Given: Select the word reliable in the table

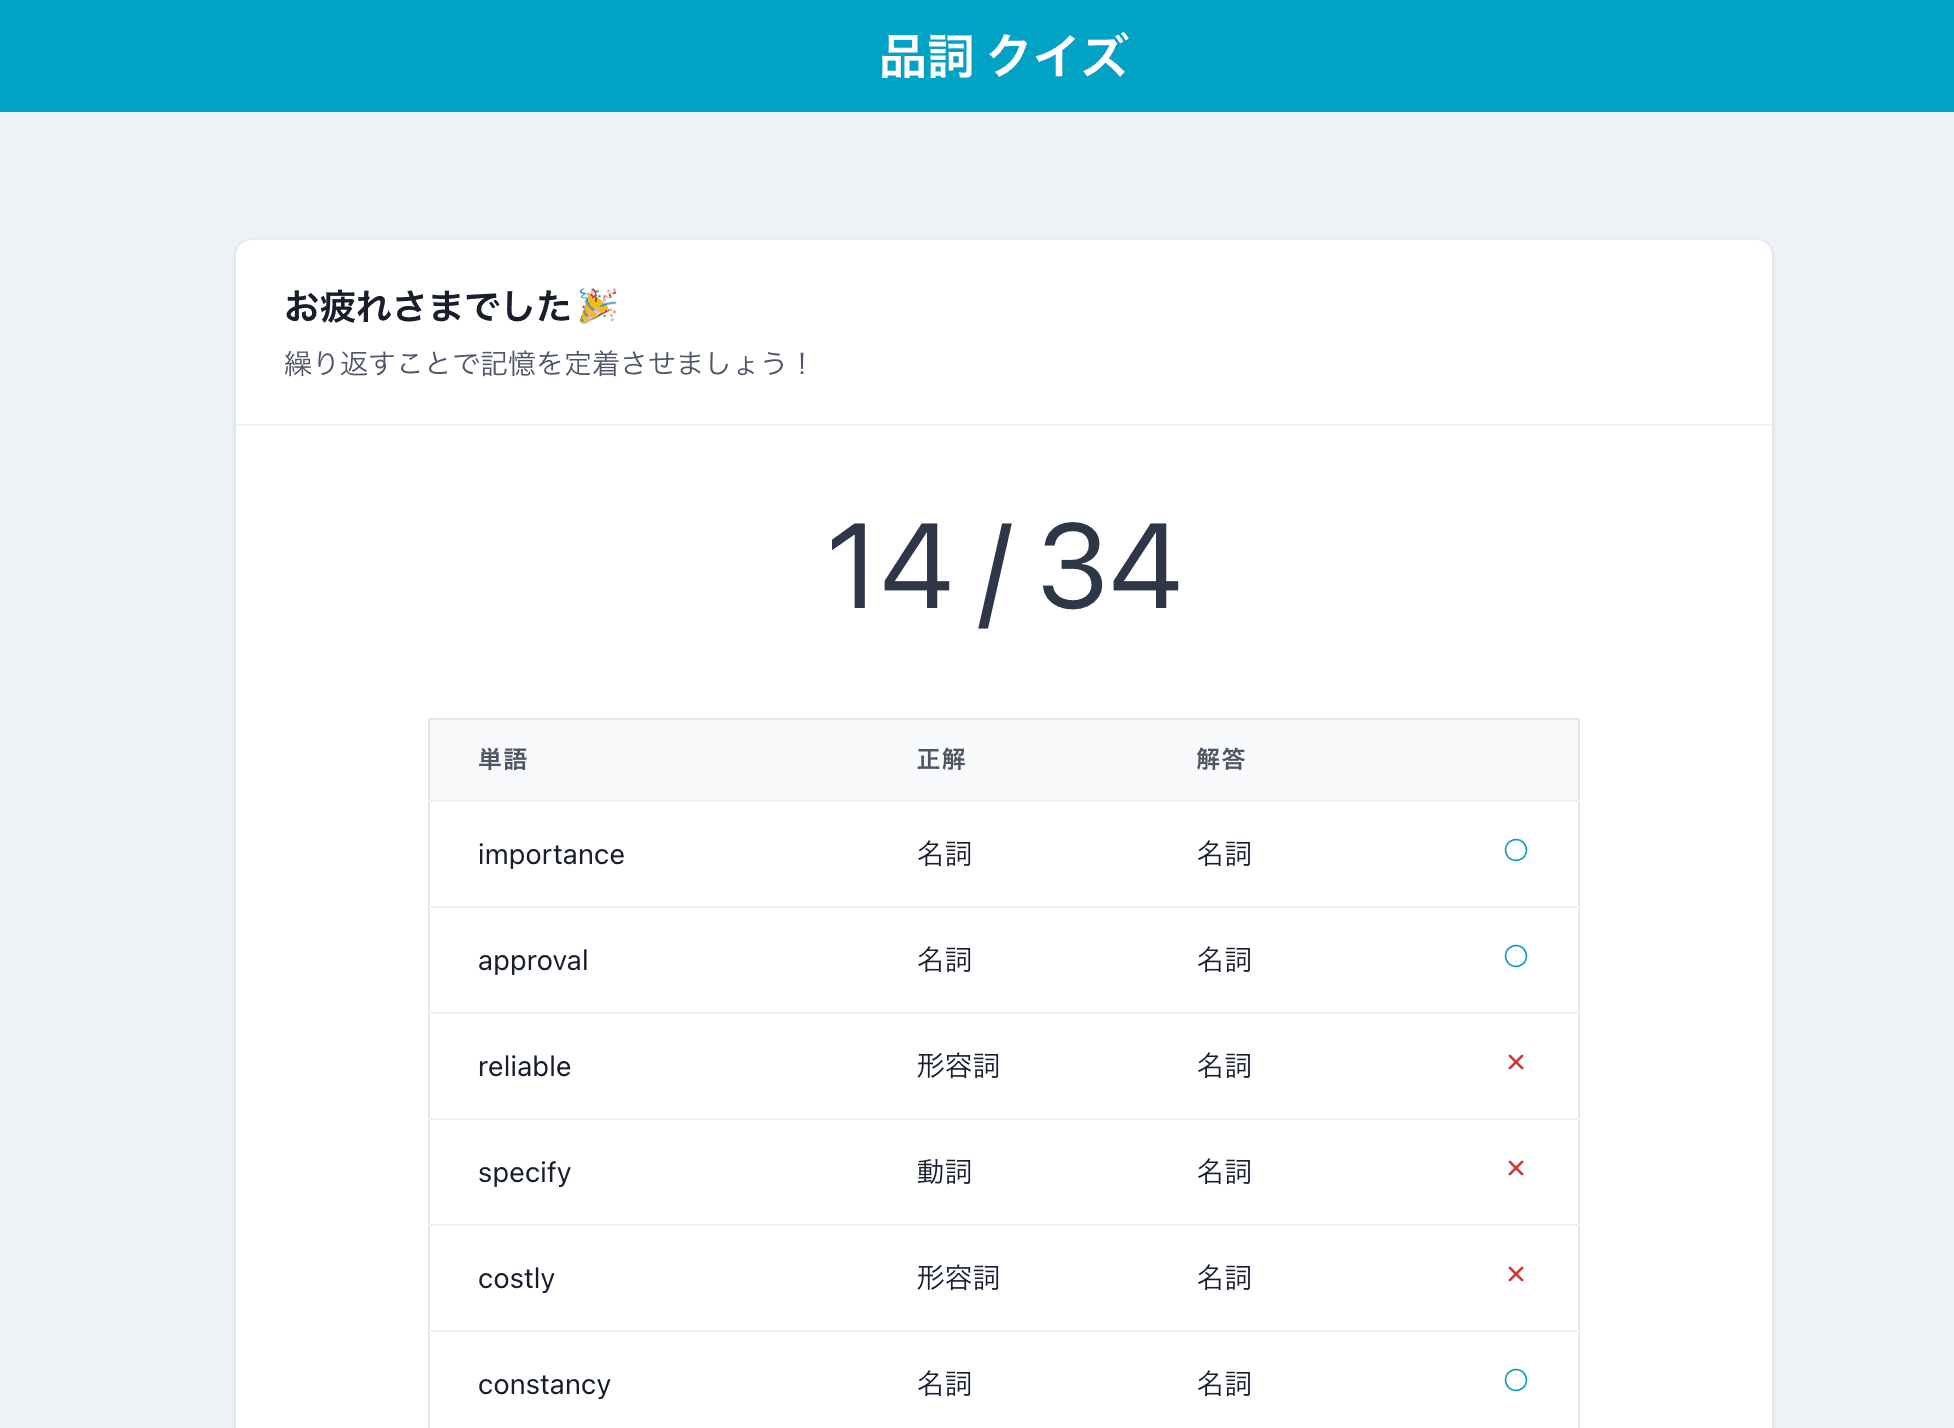Looking at the screenshot, I should coord(524,1067).
